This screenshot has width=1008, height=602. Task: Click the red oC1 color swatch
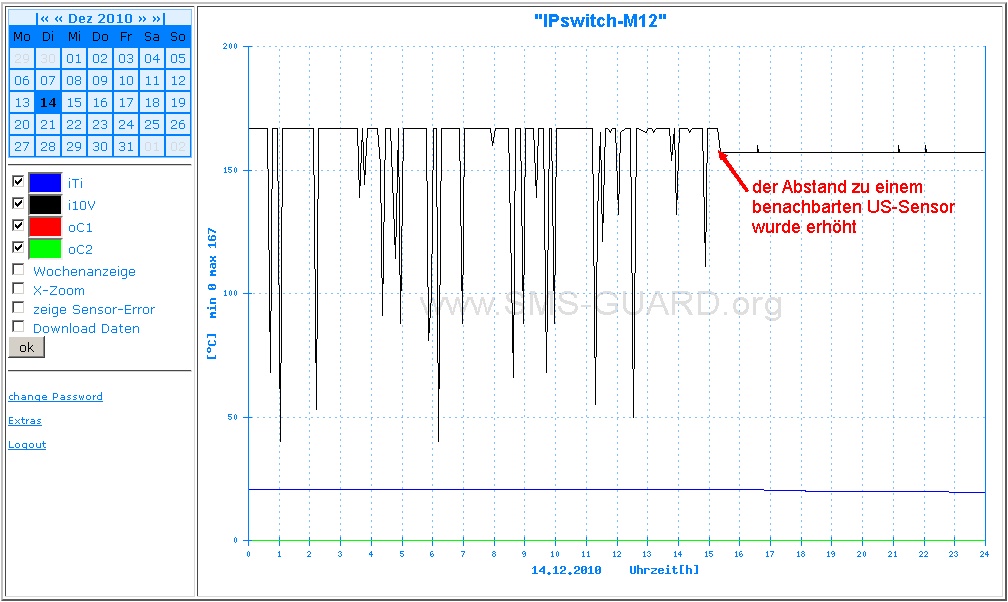pyautogui.click(x=45, y=226)
